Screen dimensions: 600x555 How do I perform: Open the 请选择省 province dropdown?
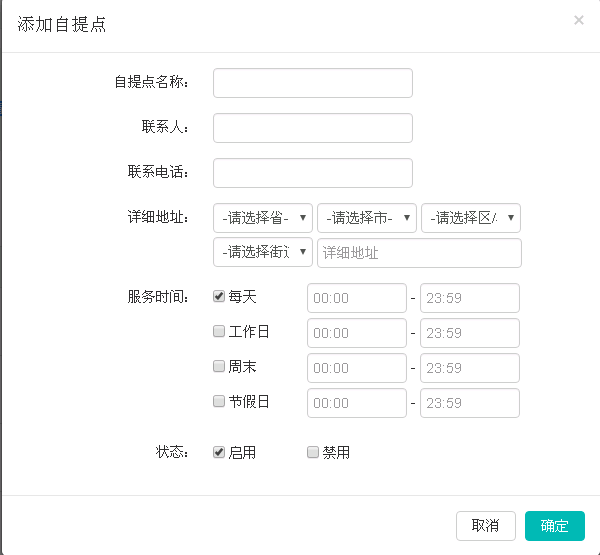(x=262, y=218)
